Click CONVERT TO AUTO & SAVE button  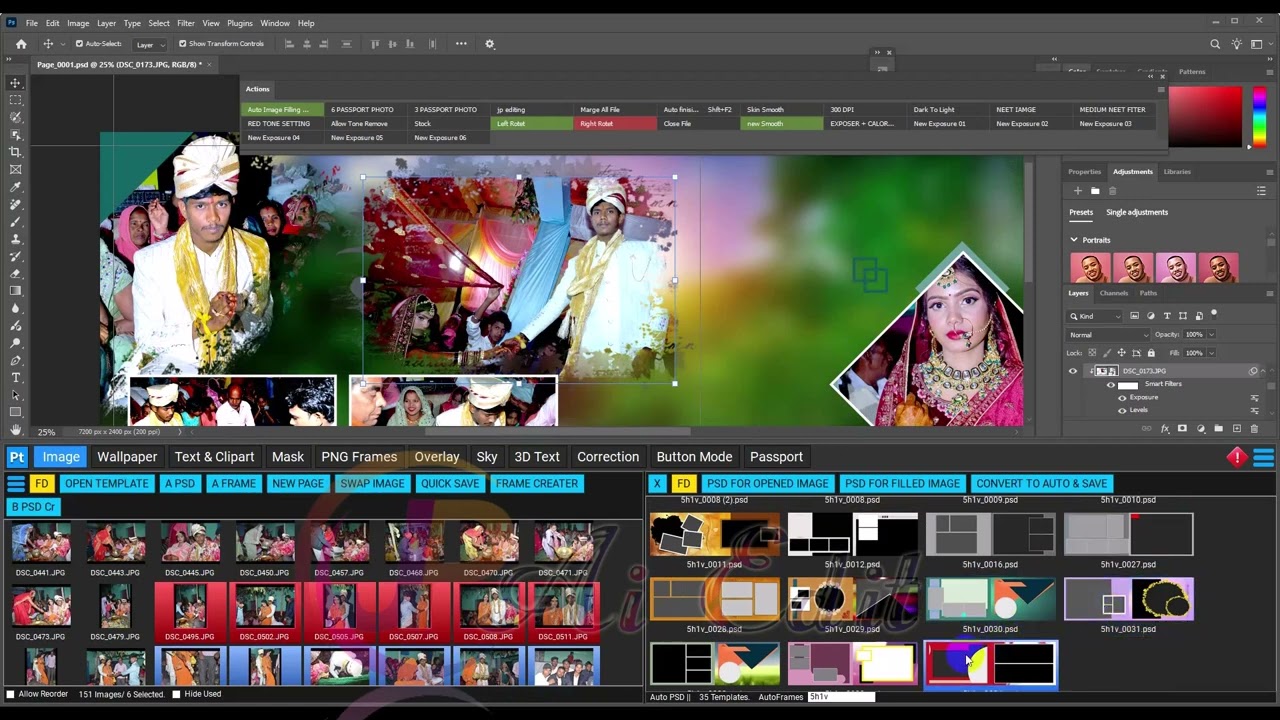[1041, 483]
